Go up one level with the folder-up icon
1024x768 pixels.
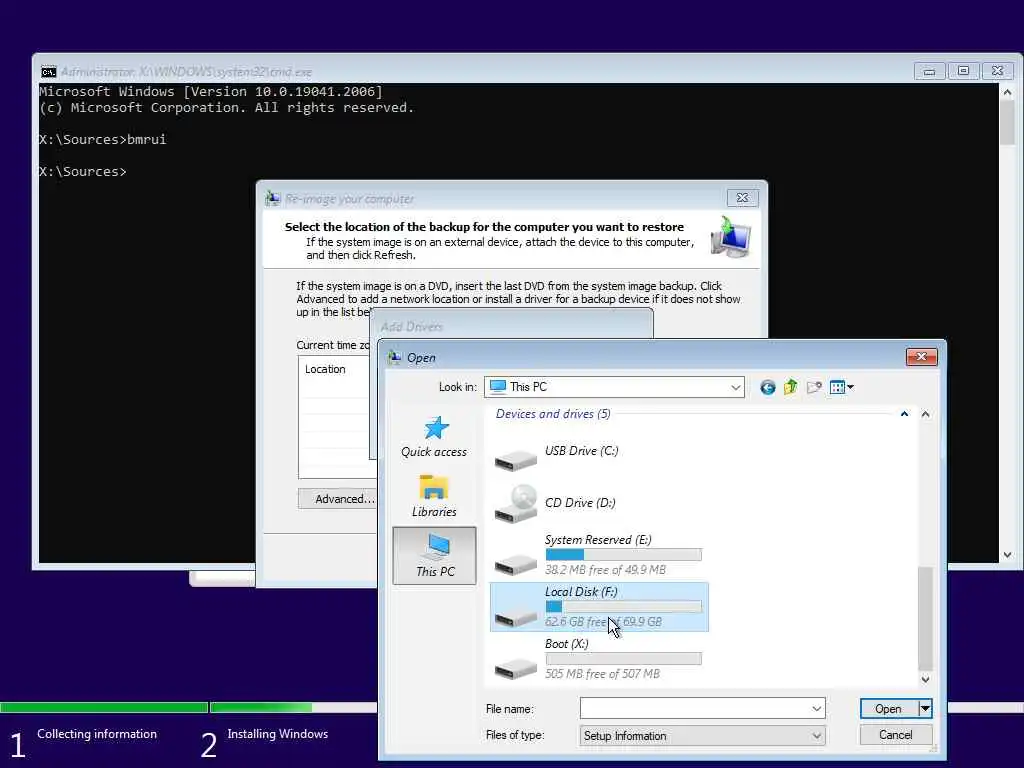pyautogui.click(x=791, y=387)
